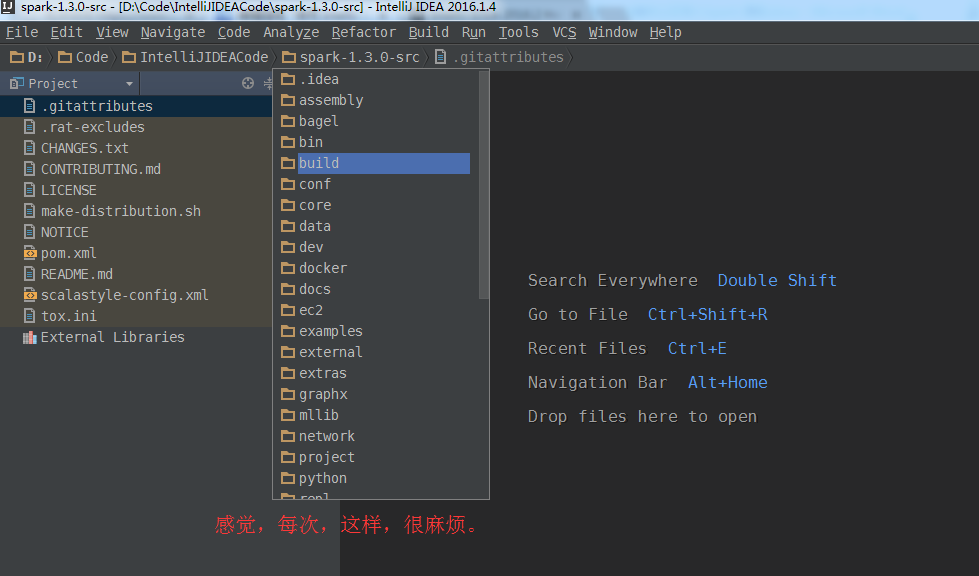979x576 pixels.
Task: Select CHANGES.txt in Project tree
Action: click(x=136, y=149)
